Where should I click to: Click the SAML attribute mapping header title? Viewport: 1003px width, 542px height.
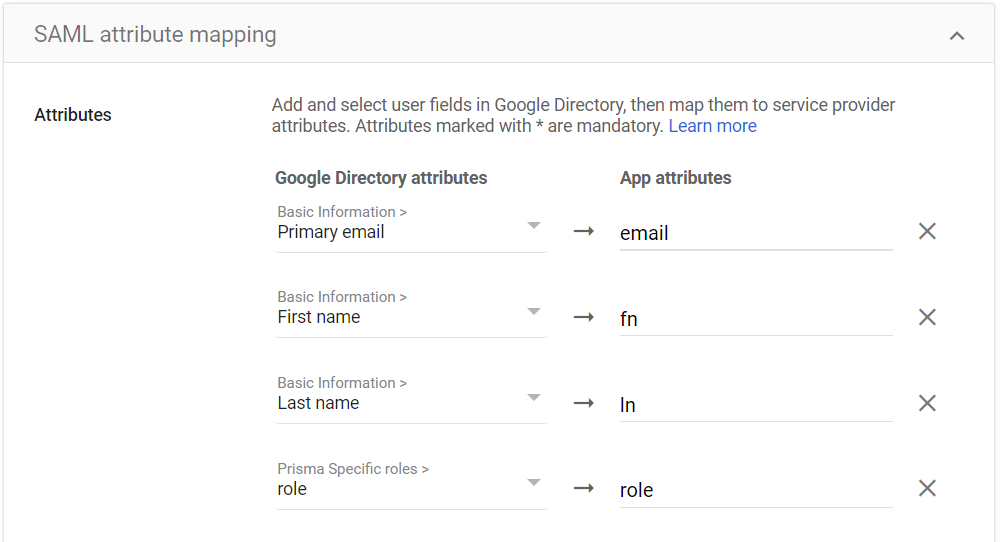(x=155, y=35)
